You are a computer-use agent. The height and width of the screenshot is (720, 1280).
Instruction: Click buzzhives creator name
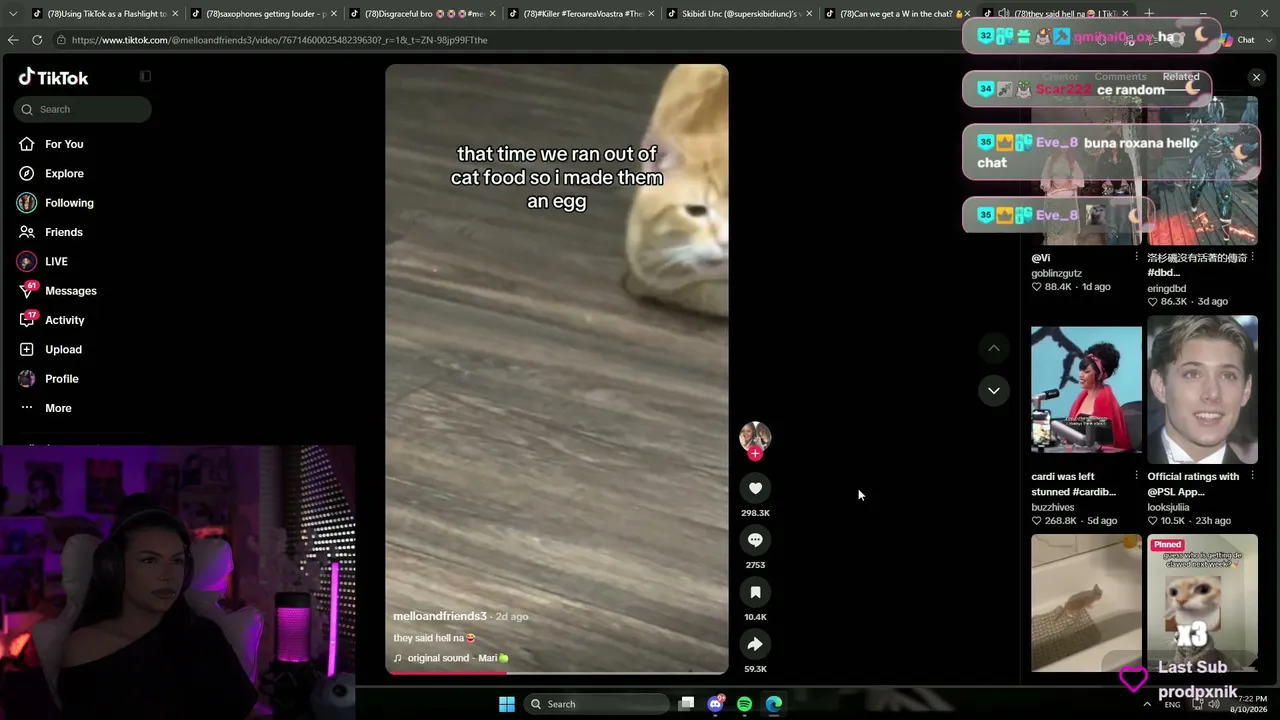point(1052,507)
